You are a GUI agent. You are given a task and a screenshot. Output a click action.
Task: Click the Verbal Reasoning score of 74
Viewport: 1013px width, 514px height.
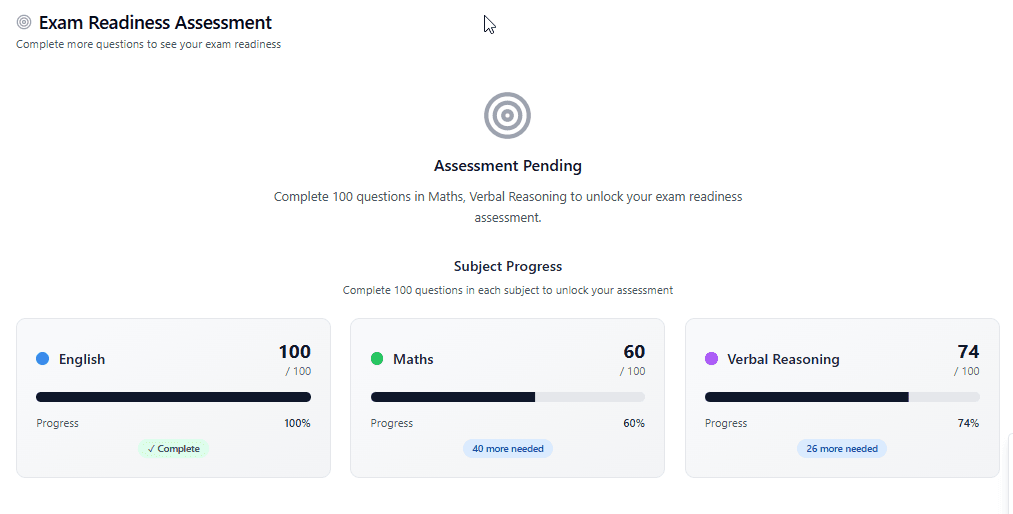[x=968, y=352]
